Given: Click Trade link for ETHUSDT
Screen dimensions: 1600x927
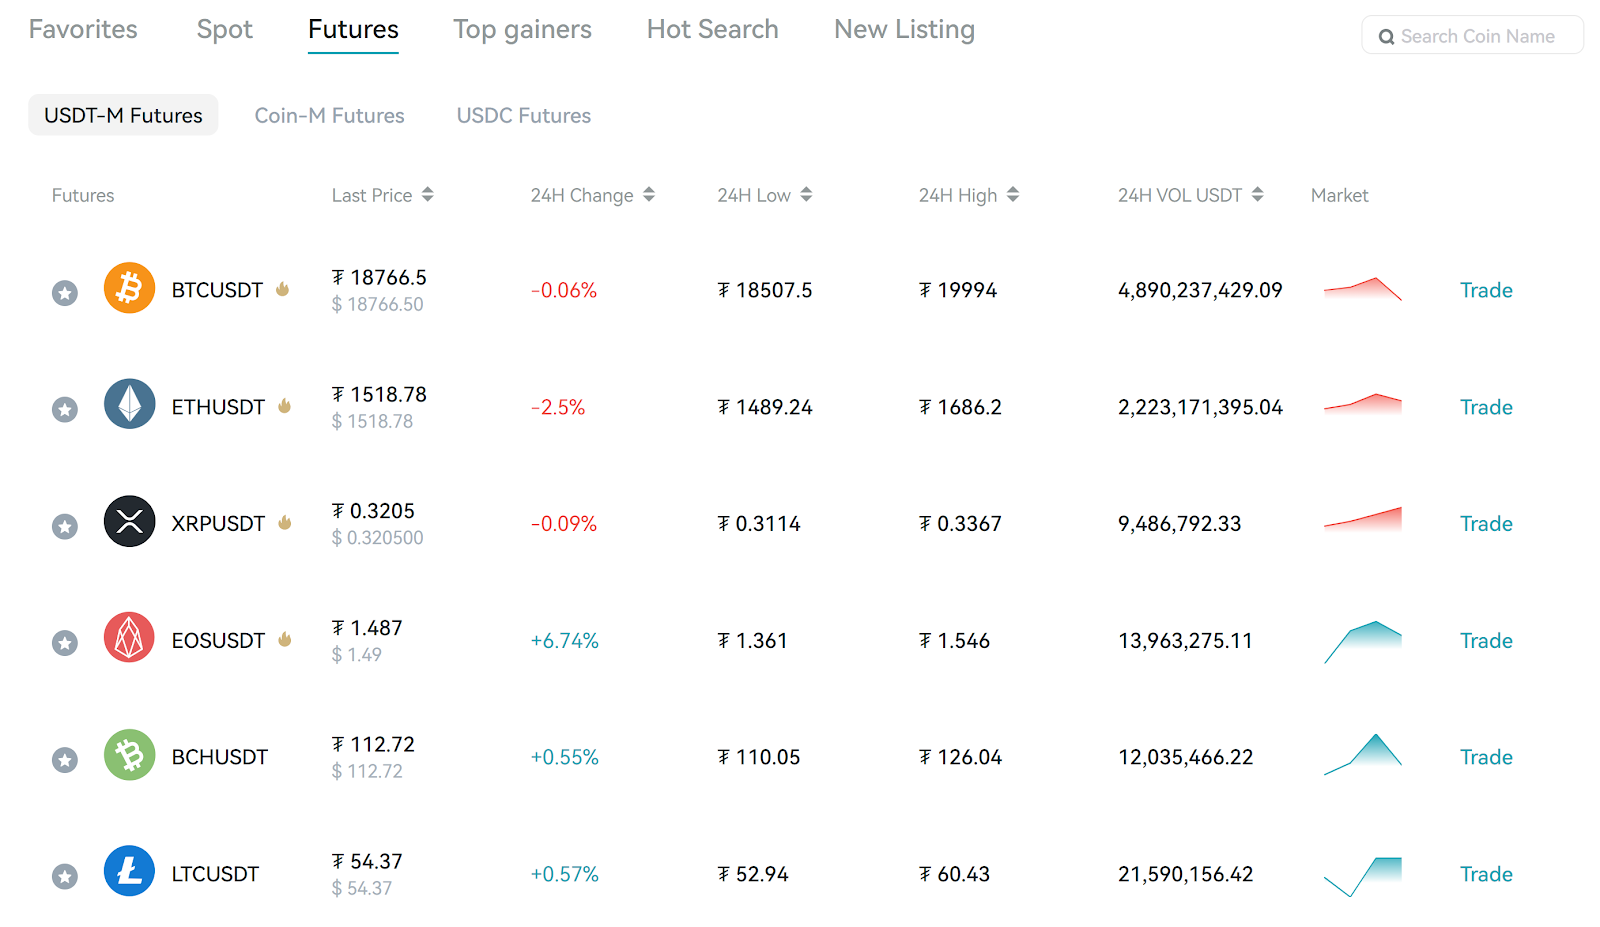Looking at the screenshot, I should coord(1486,407).
